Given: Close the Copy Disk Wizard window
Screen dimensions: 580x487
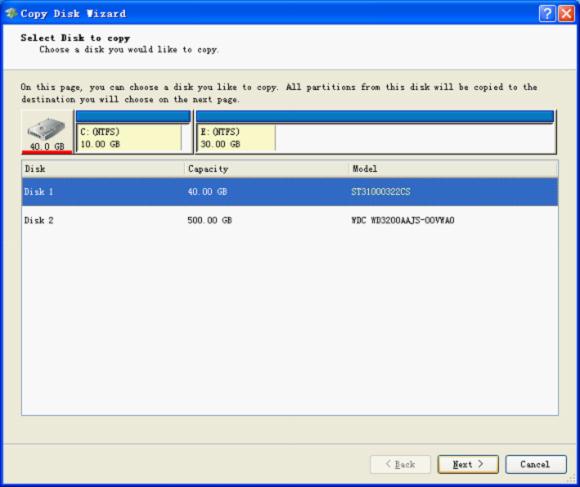Looking at the screenshot, I should coord(566,14).
